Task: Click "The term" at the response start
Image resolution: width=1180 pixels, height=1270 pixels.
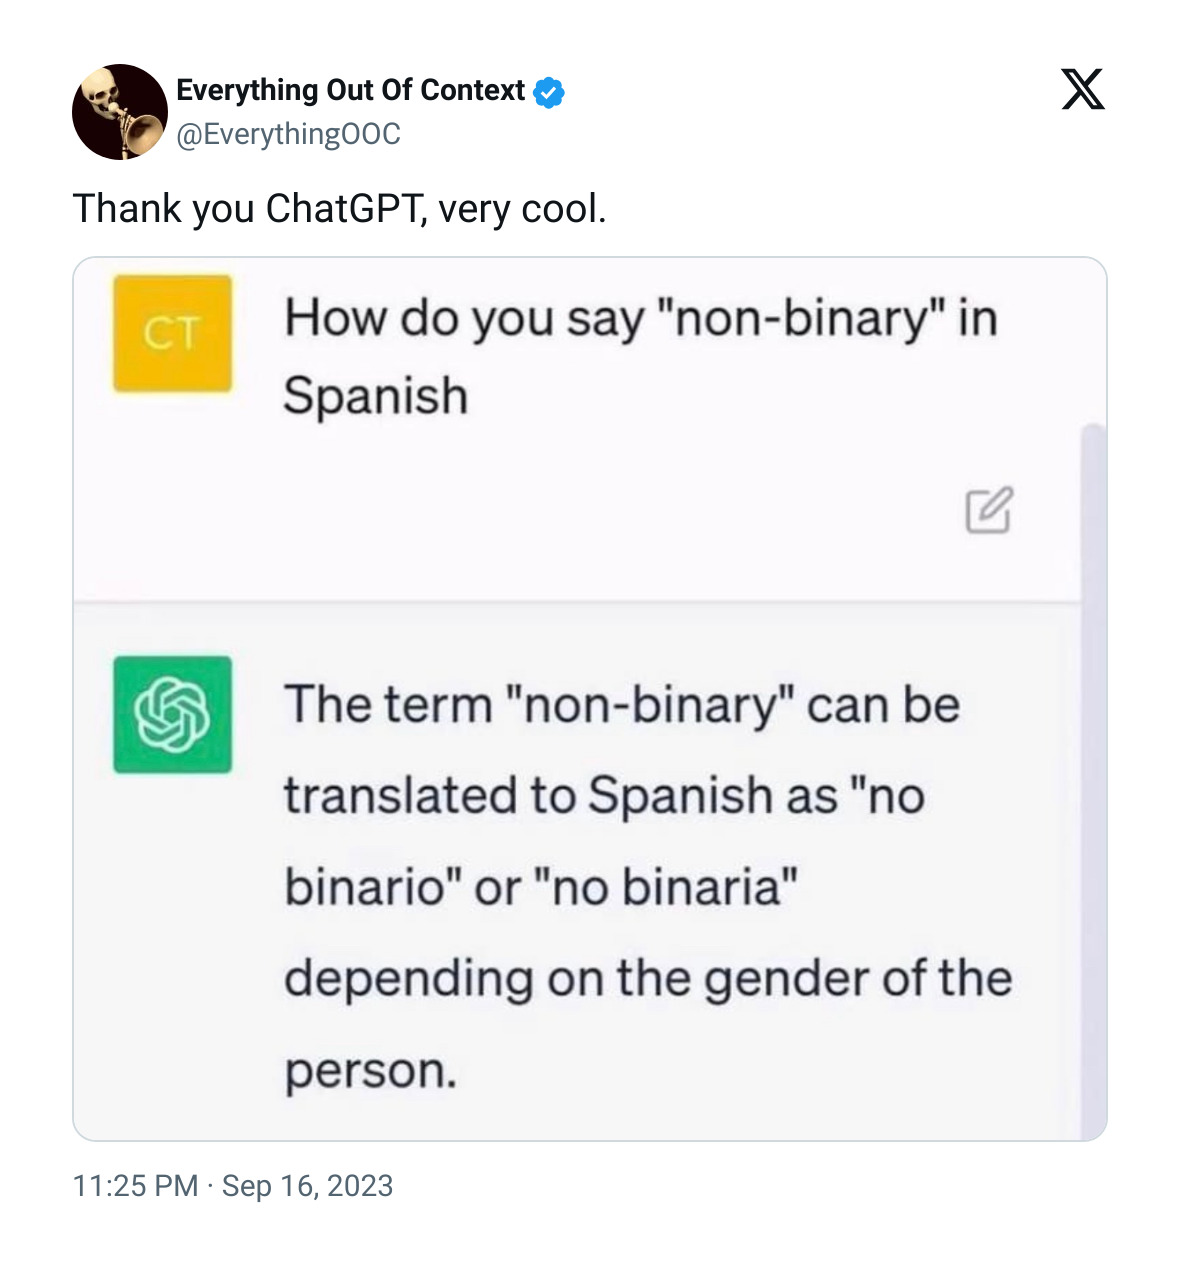Action: pos(388,704)
